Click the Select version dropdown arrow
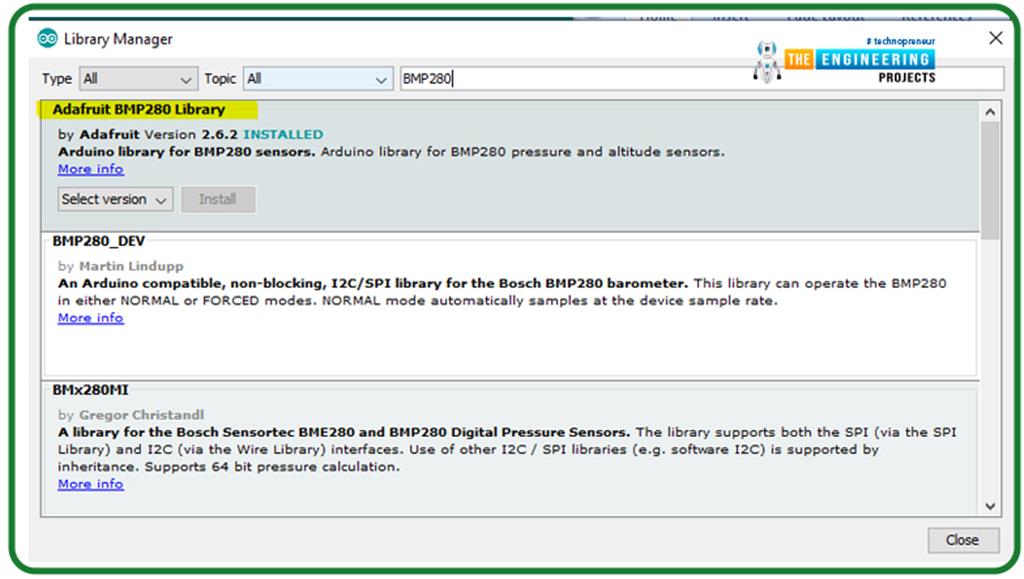Image resolution: width=1024 pixels, height=579 pixels. click(158, 199)
